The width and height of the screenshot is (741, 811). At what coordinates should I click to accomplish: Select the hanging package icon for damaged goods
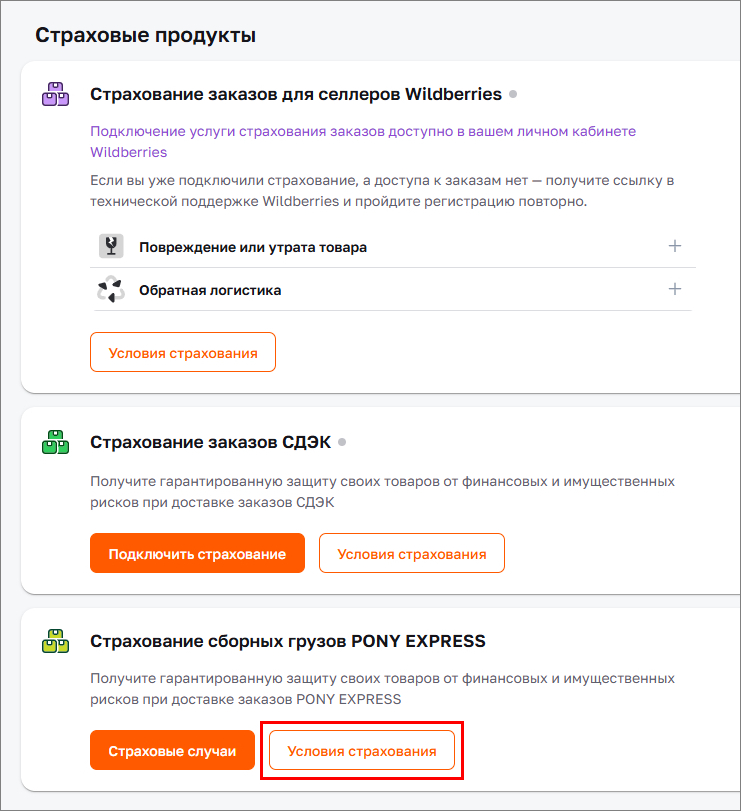click(111, 246)
